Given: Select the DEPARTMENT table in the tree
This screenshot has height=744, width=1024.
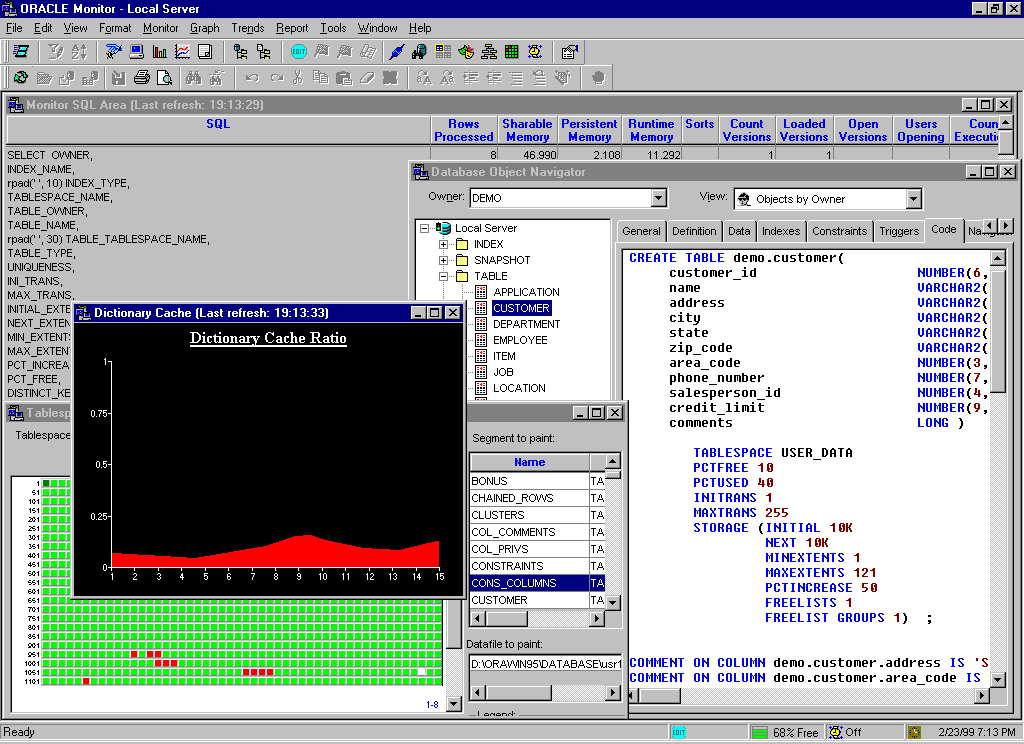Looking at the screenshot, I should click(526, 324).
